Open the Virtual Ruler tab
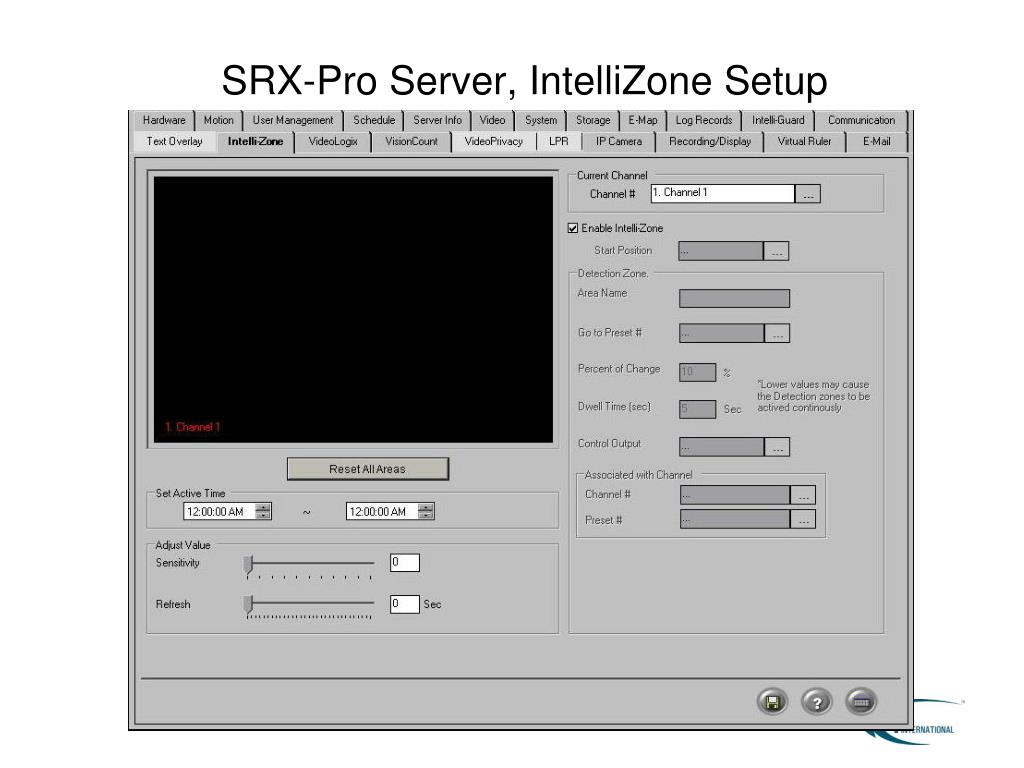 [x=804, y=141]
